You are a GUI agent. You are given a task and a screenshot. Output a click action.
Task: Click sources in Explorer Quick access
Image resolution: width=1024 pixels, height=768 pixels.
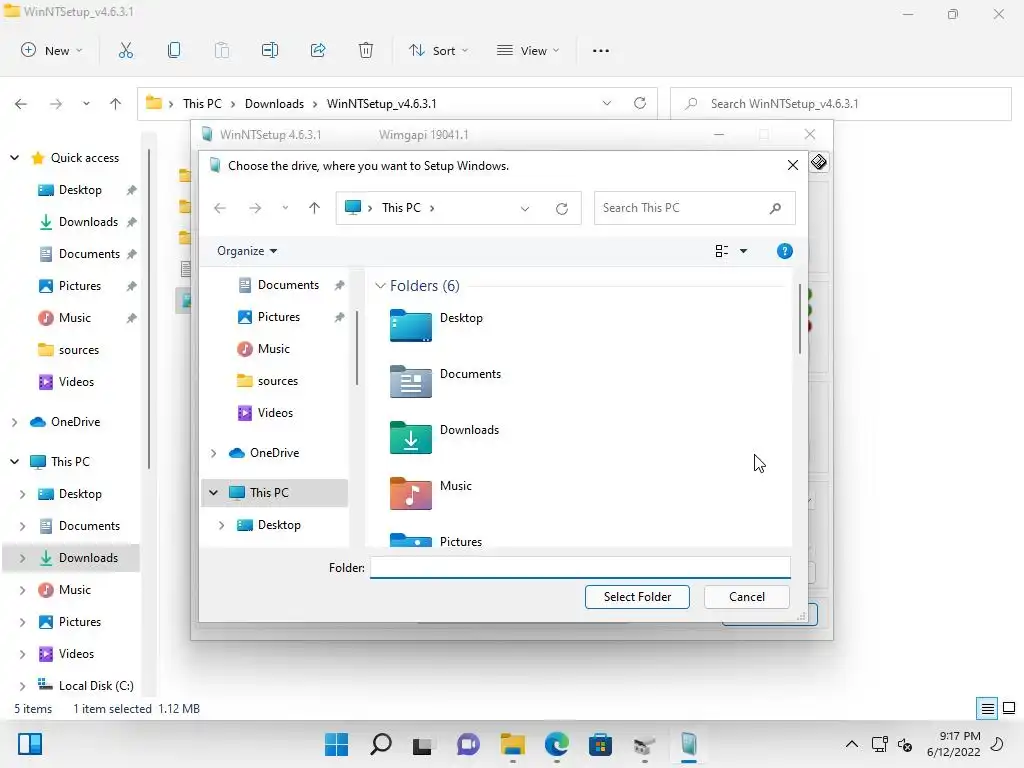click(x=78, y=349)
